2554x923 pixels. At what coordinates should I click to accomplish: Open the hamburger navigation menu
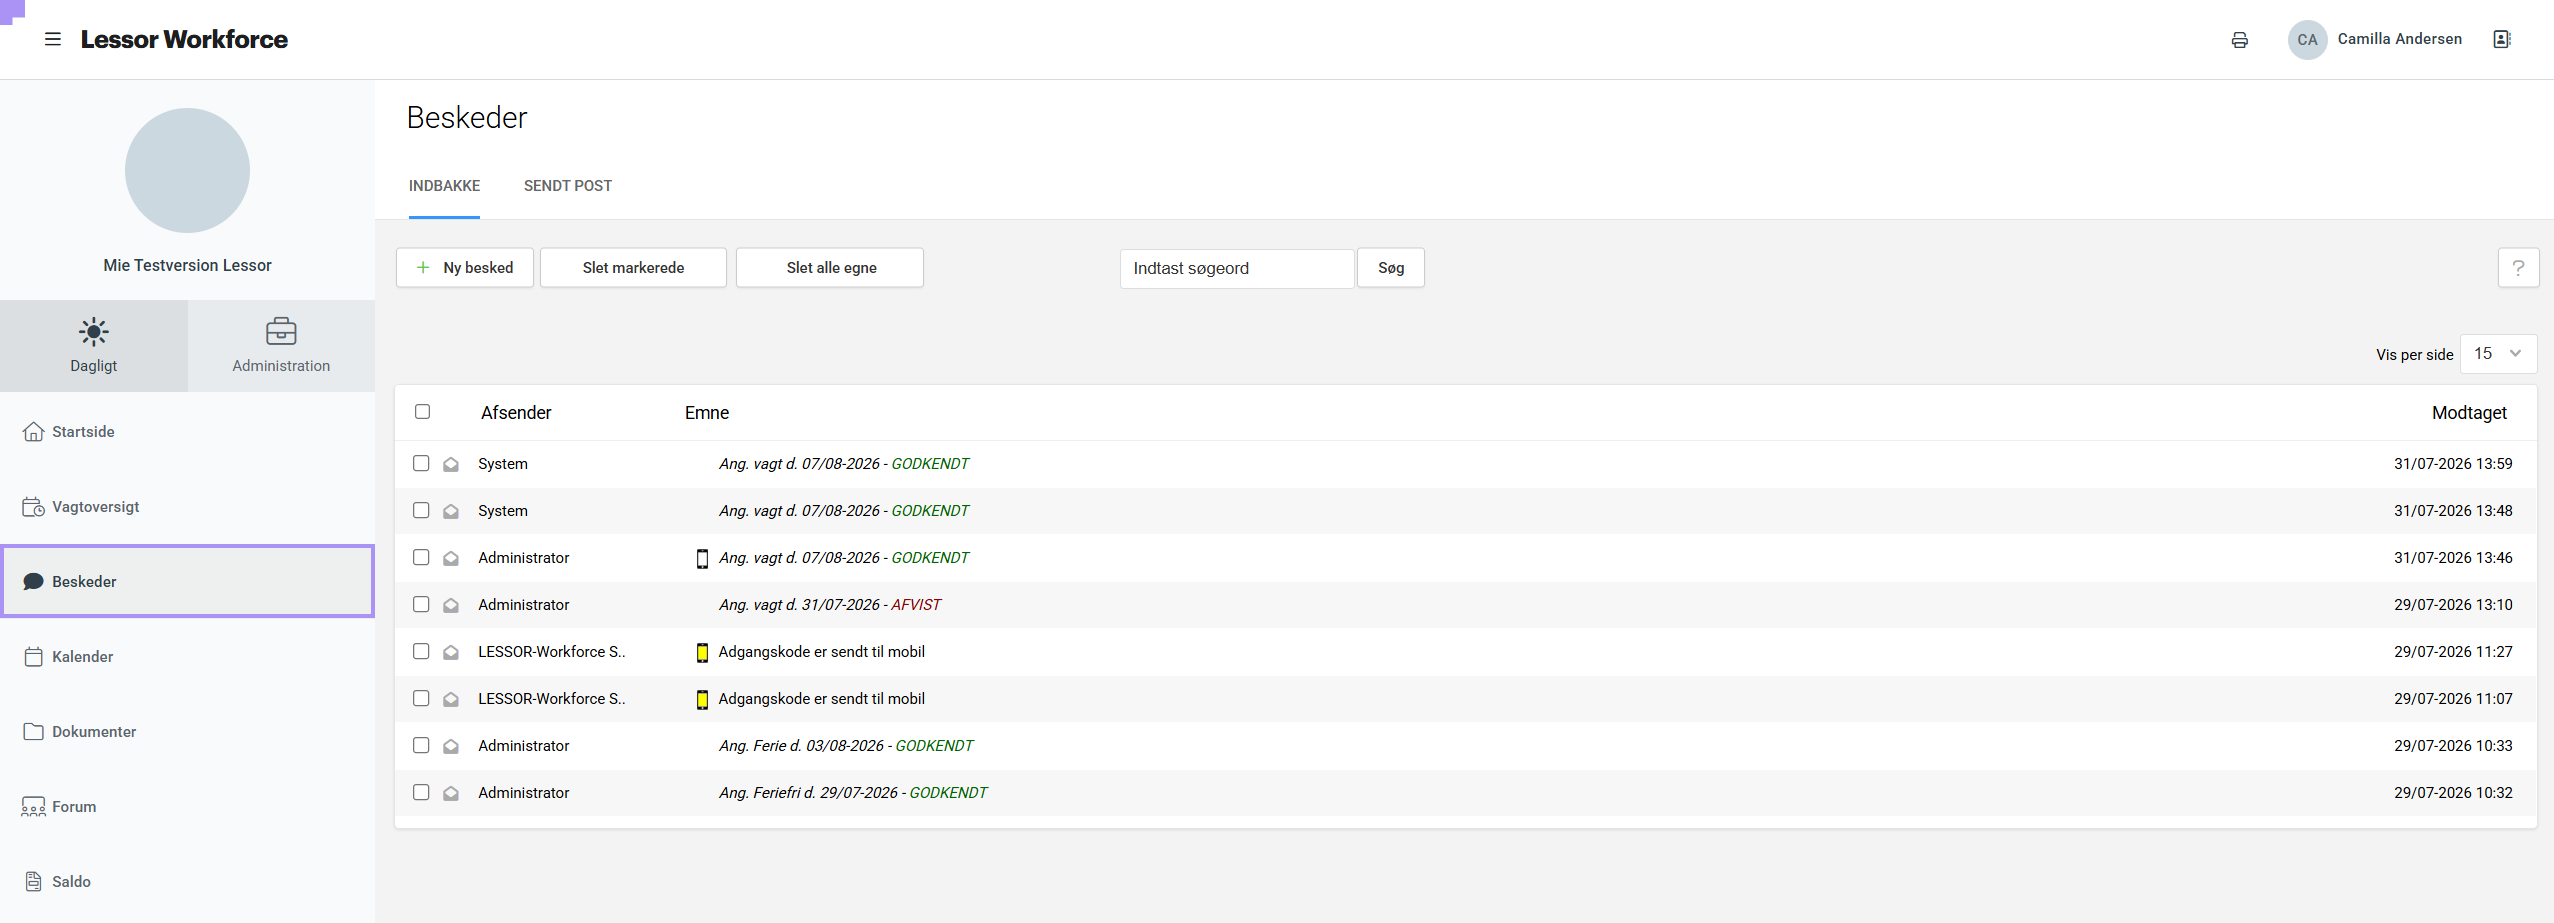[53, 39]
